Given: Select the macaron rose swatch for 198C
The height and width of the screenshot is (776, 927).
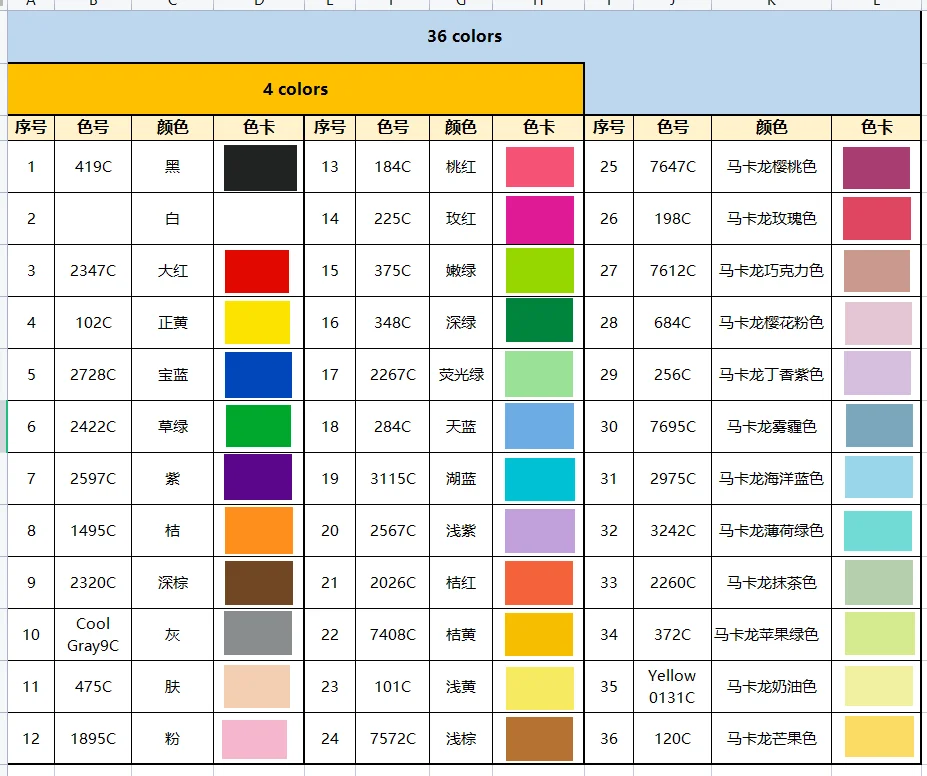Looking at the screenshot, I should pos(877,219).
